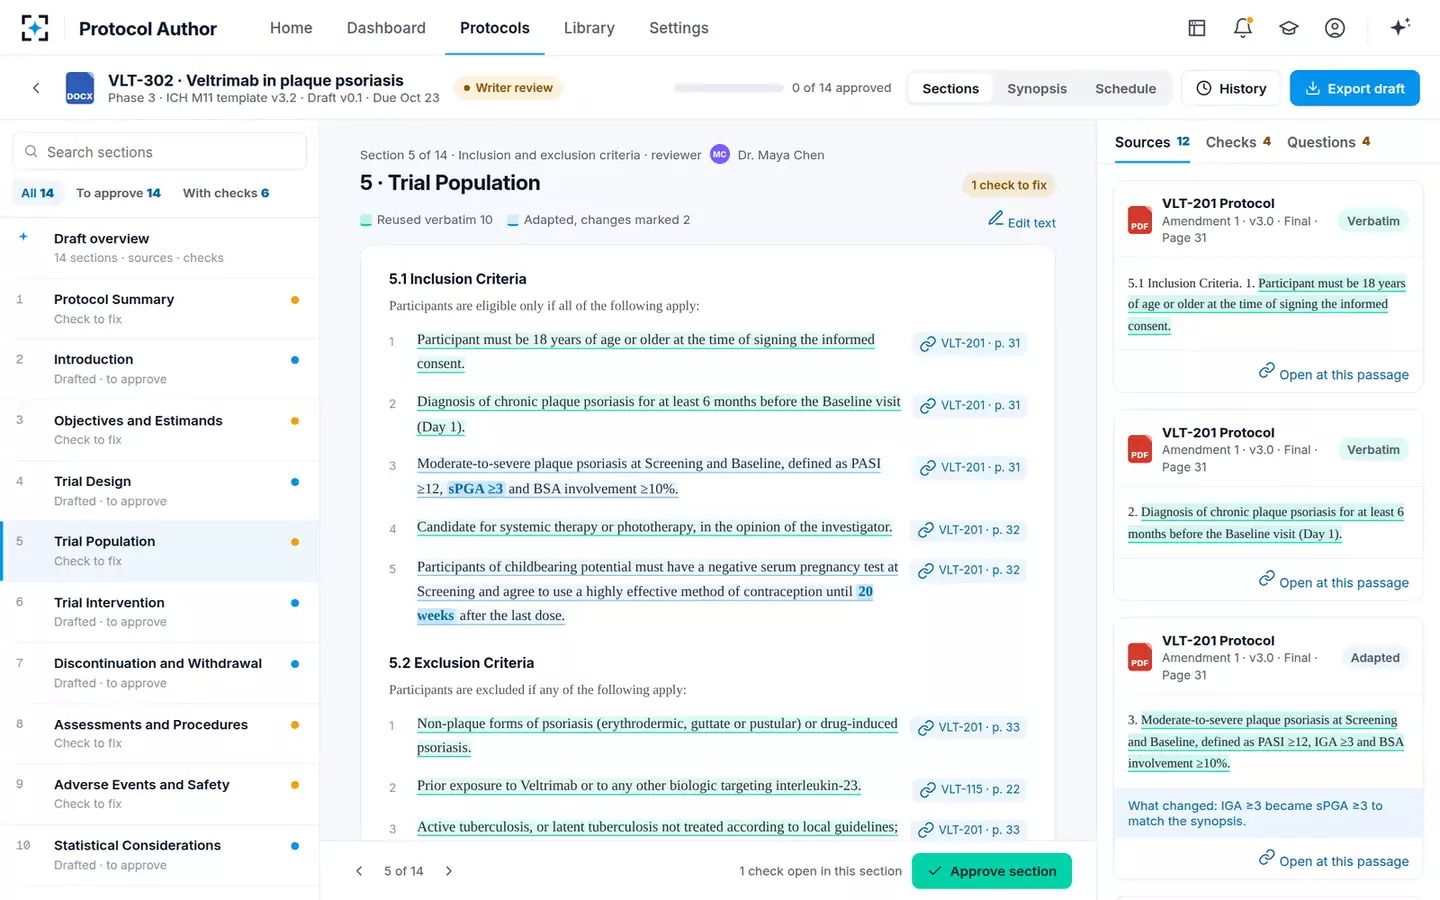Image resolution: width=1440 pixels, height=900 pixels.
Task: Go back with the left arrow icon
Action: tap(36, 88)
